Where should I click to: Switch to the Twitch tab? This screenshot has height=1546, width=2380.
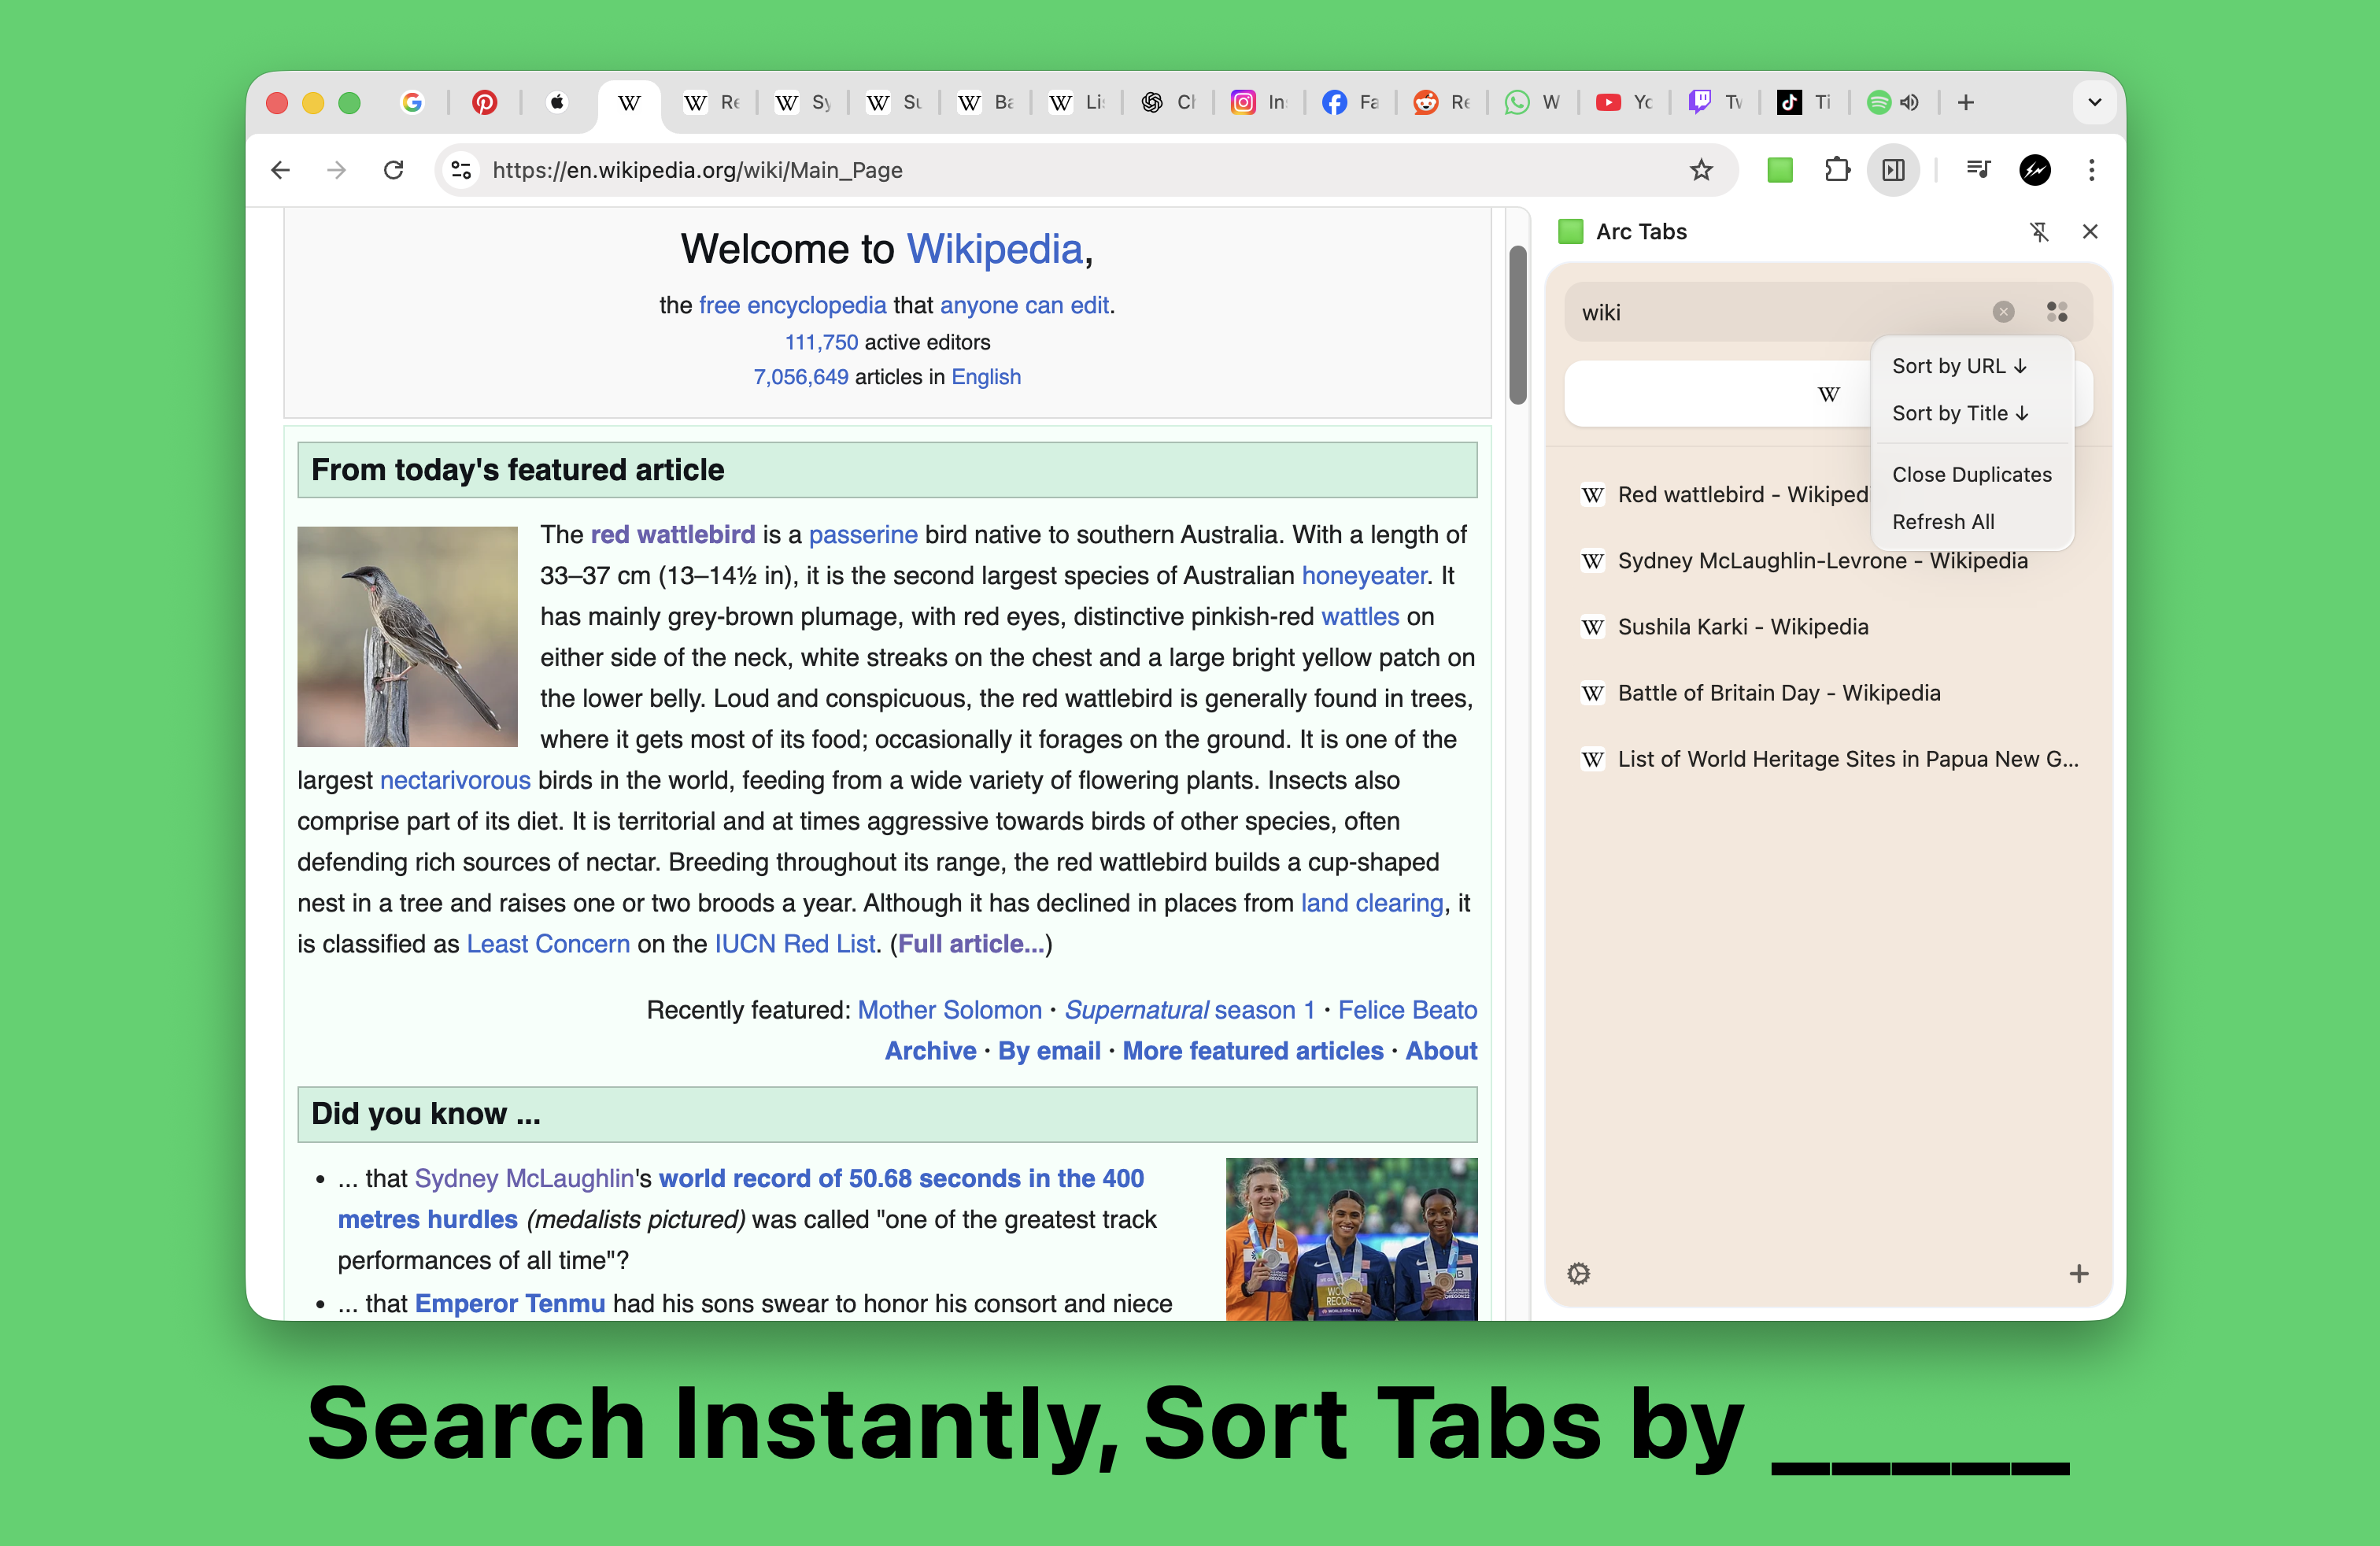click(1714, 102)
